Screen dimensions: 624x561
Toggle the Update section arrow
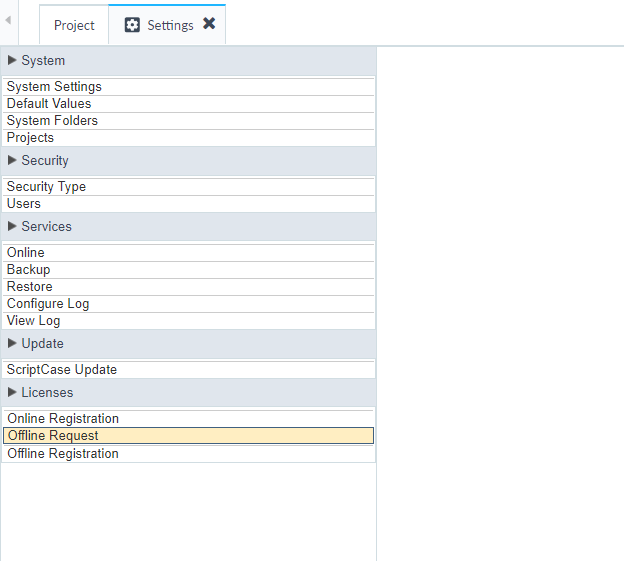[x=12, y=343]
